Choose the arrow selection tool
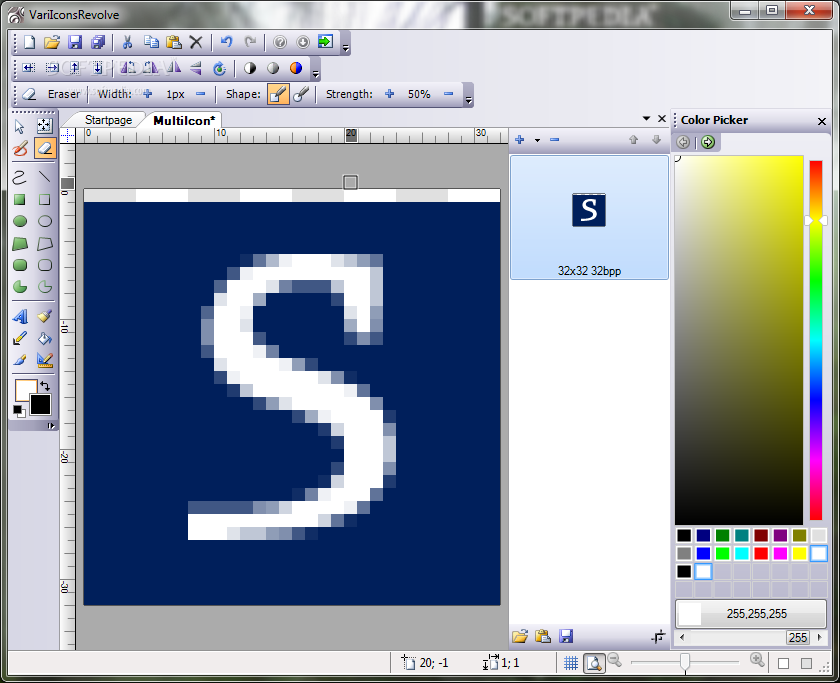Screen dimensions: 840x683 (x=20, y=126)
